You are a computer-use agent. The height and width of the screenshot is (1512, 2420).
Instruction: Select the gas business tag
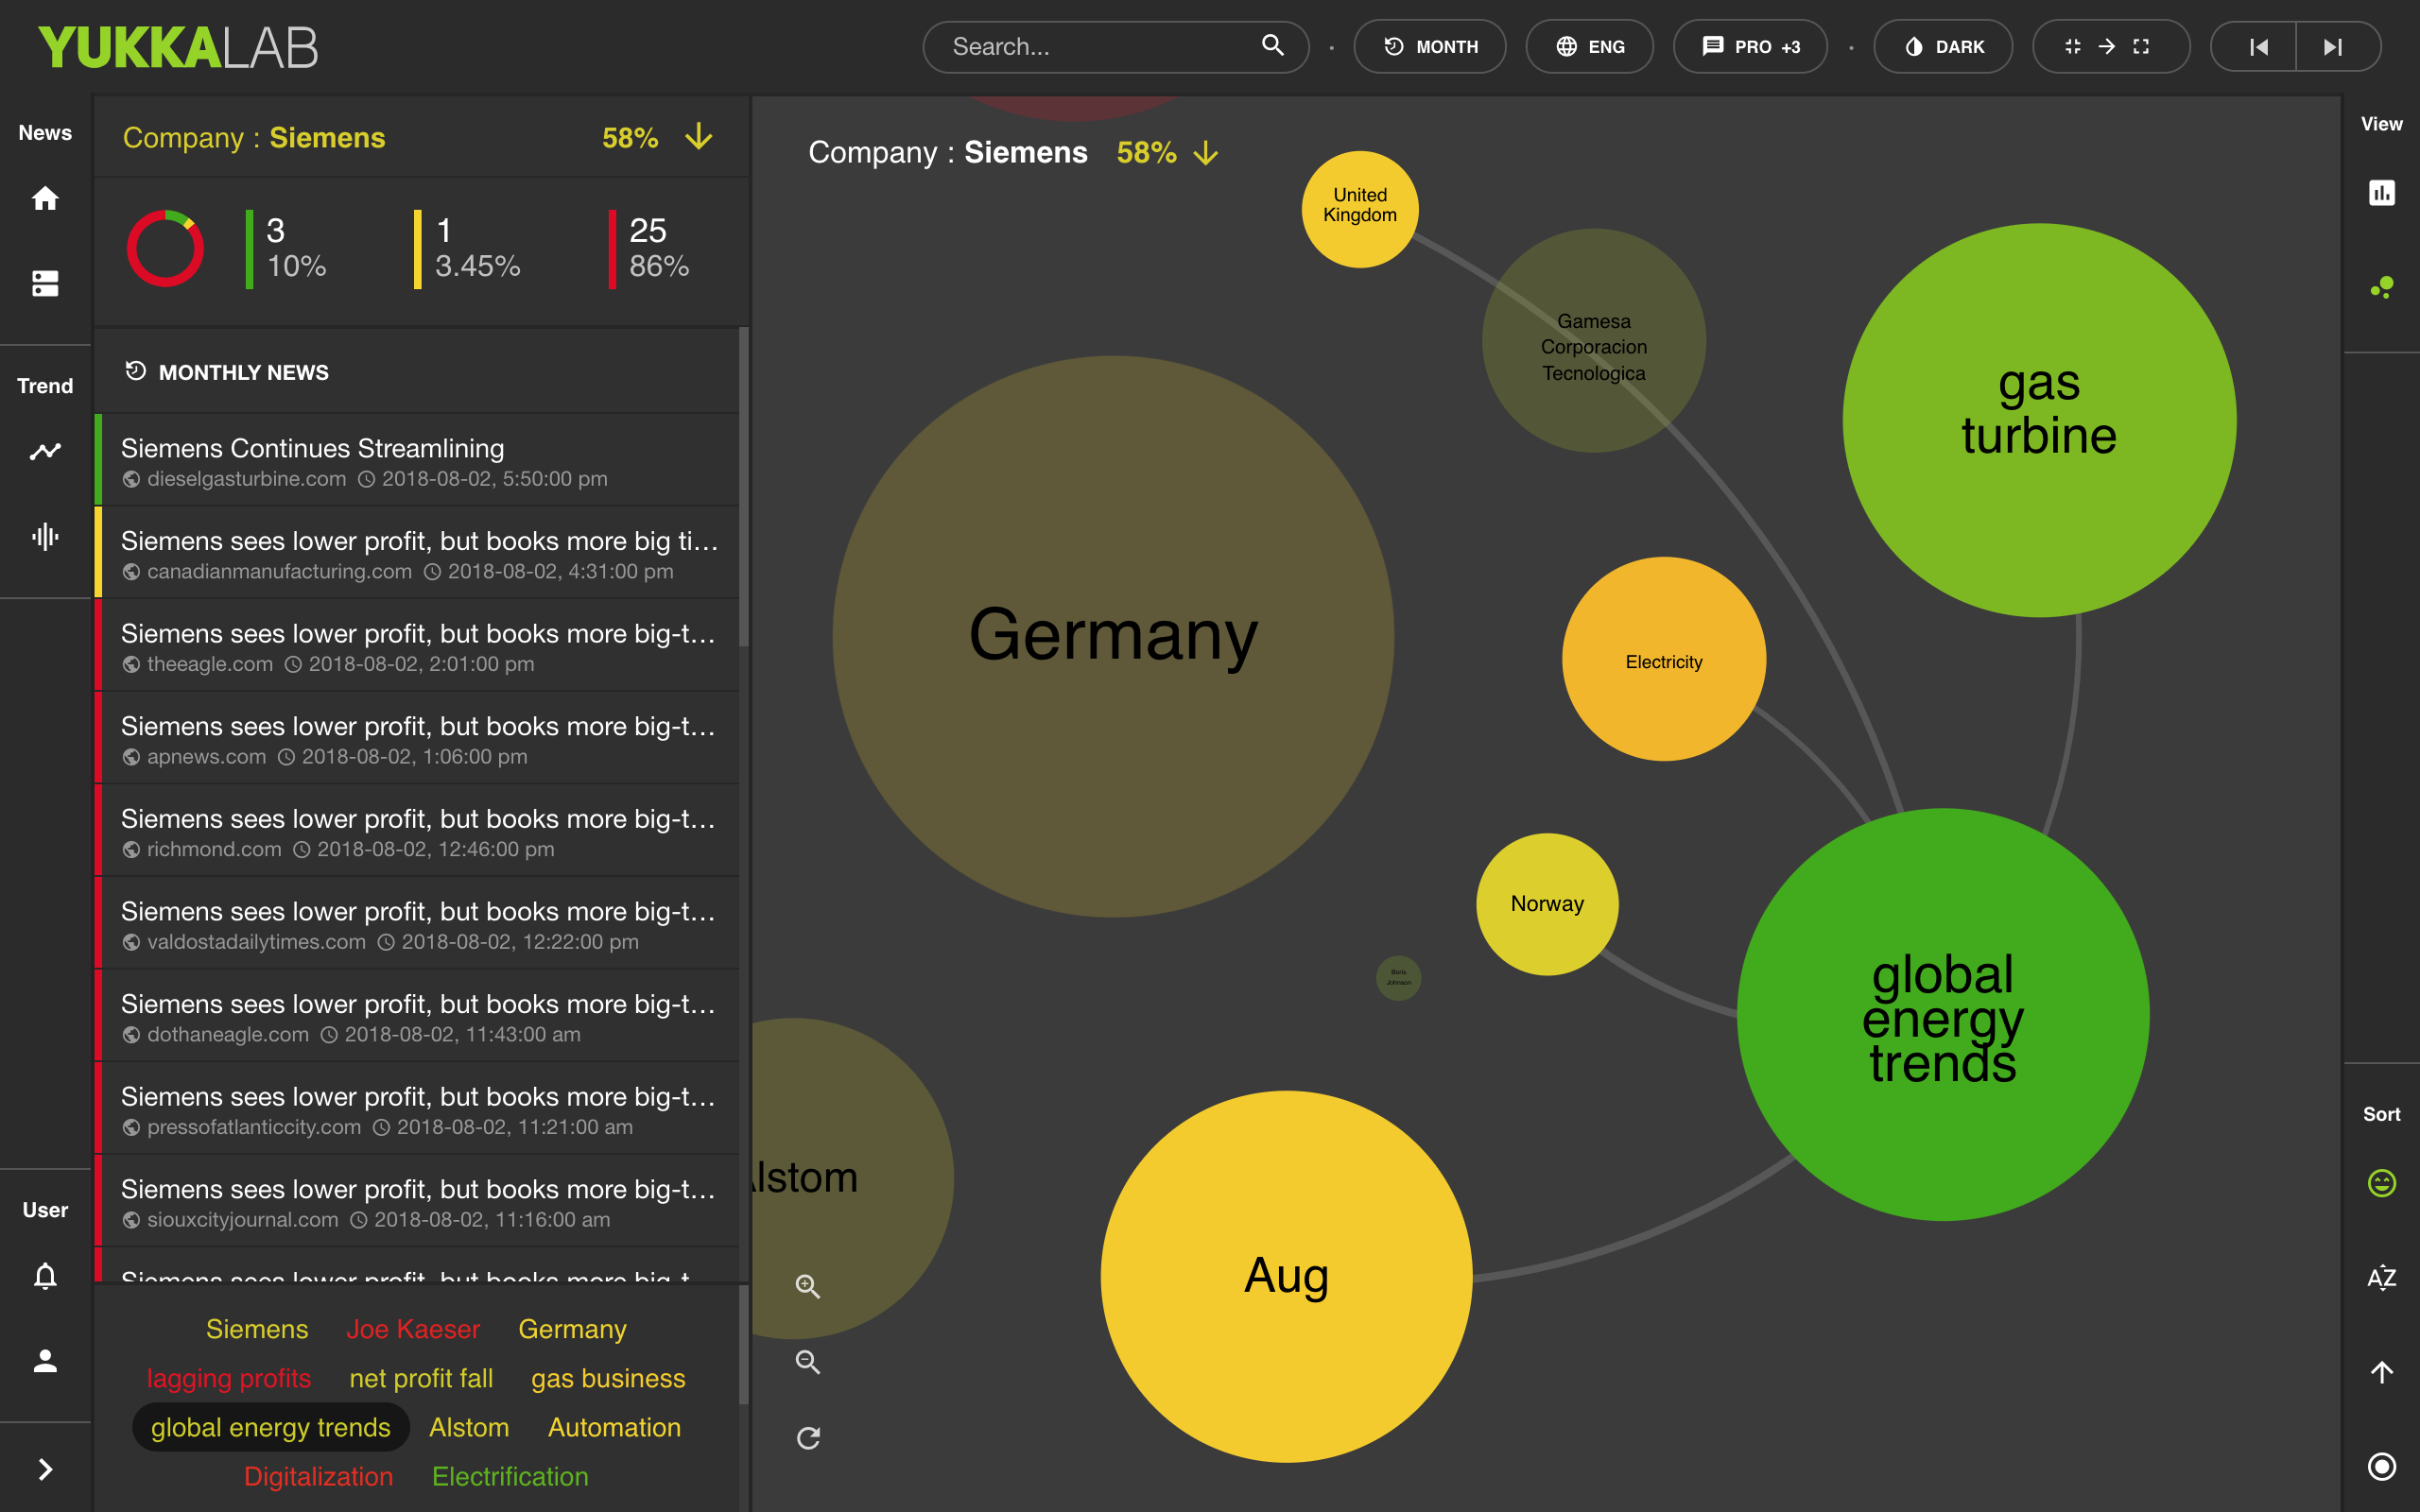click(x=608, y=1378)
